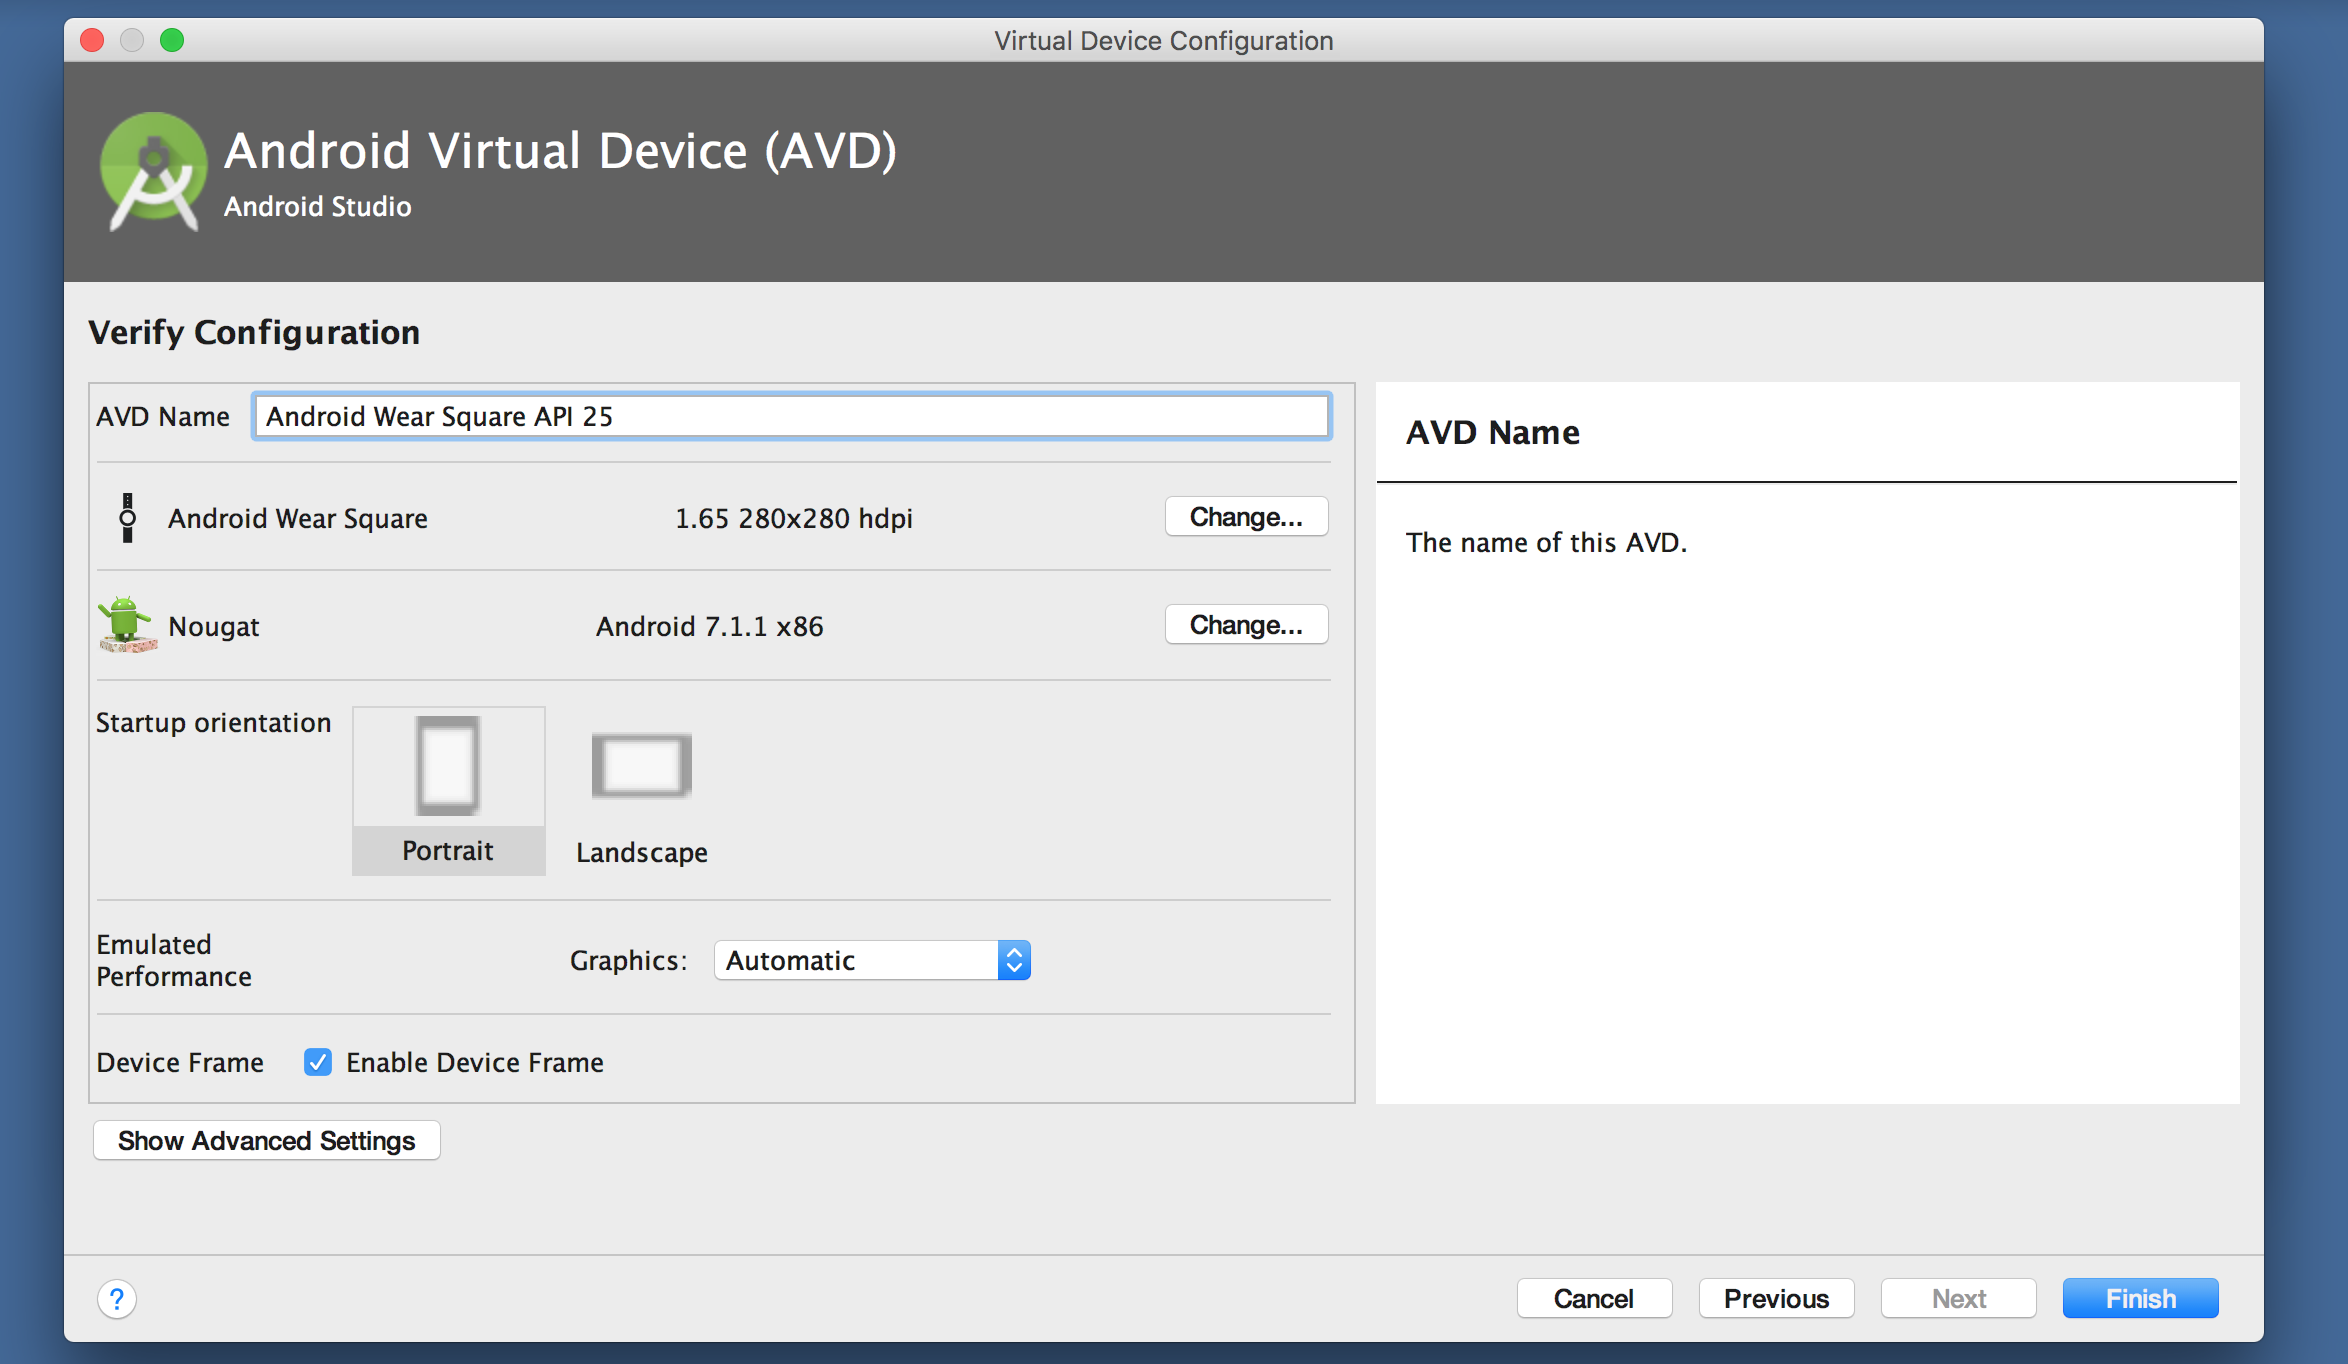Screen dimensions: 2348x1364
Task: Change the Nougat system image
Action: point(1246,625)
